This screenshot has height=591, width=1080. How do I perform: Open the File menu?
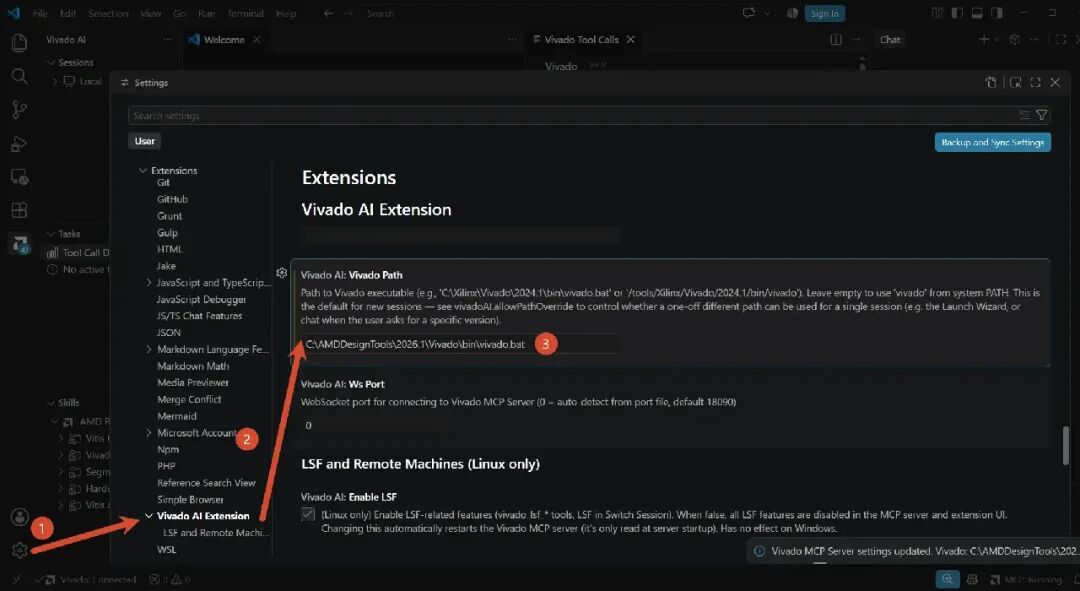[x=40, y=13]
